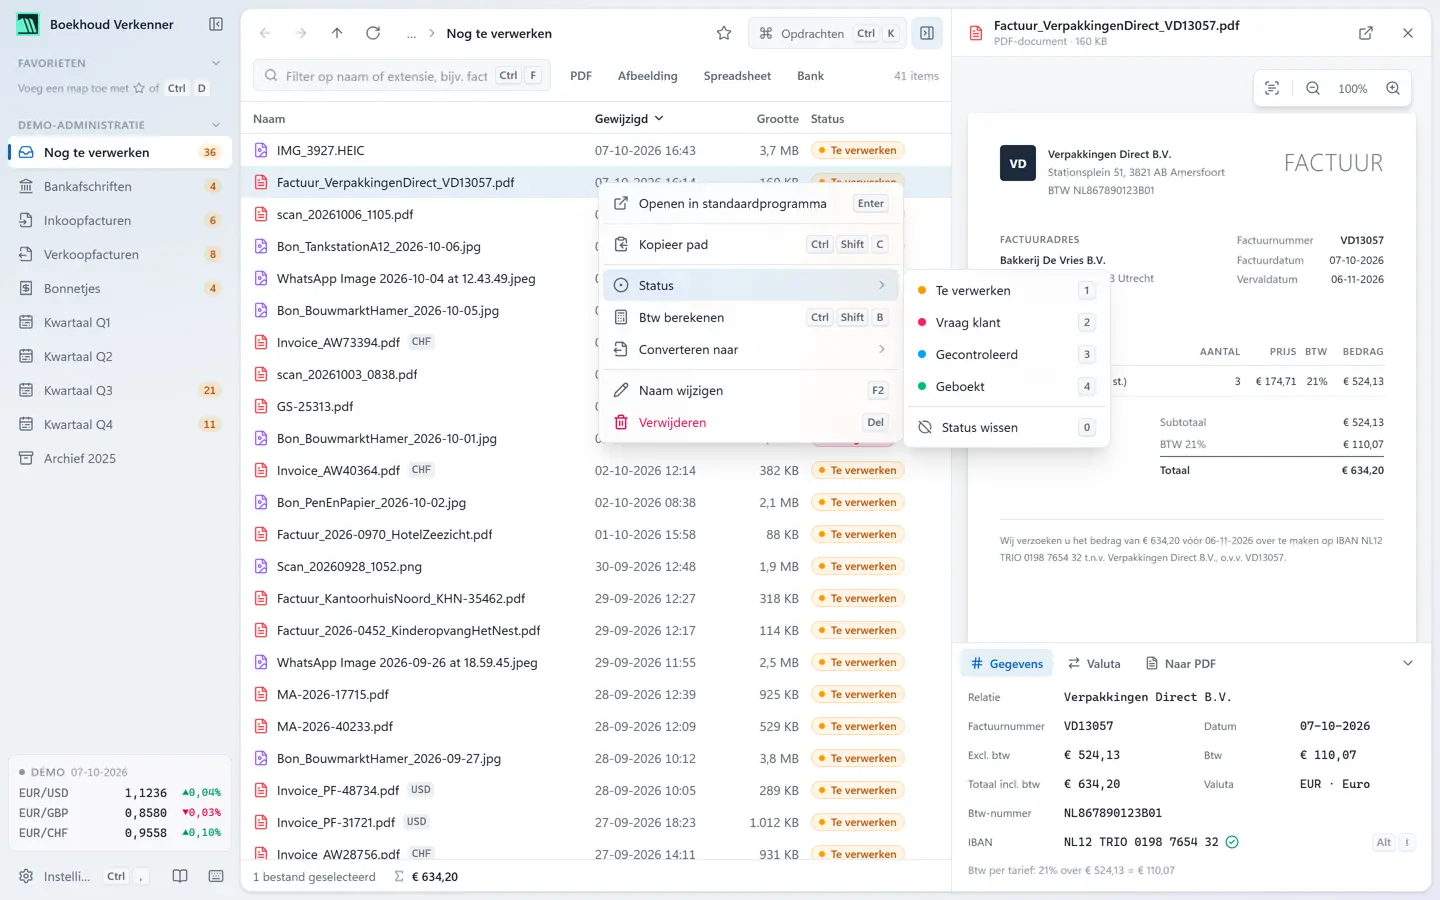Expand the Status submenu
This screenshot has height=900, width=1440.
click(750, 285)
